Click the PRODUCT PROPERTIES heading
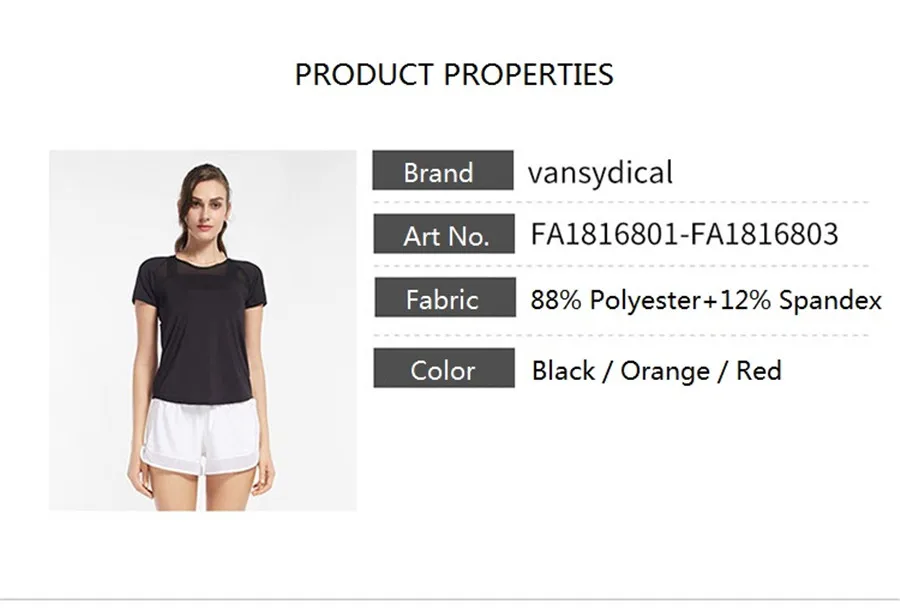Screen dimensions: 900x616 (x=454, y=75)
